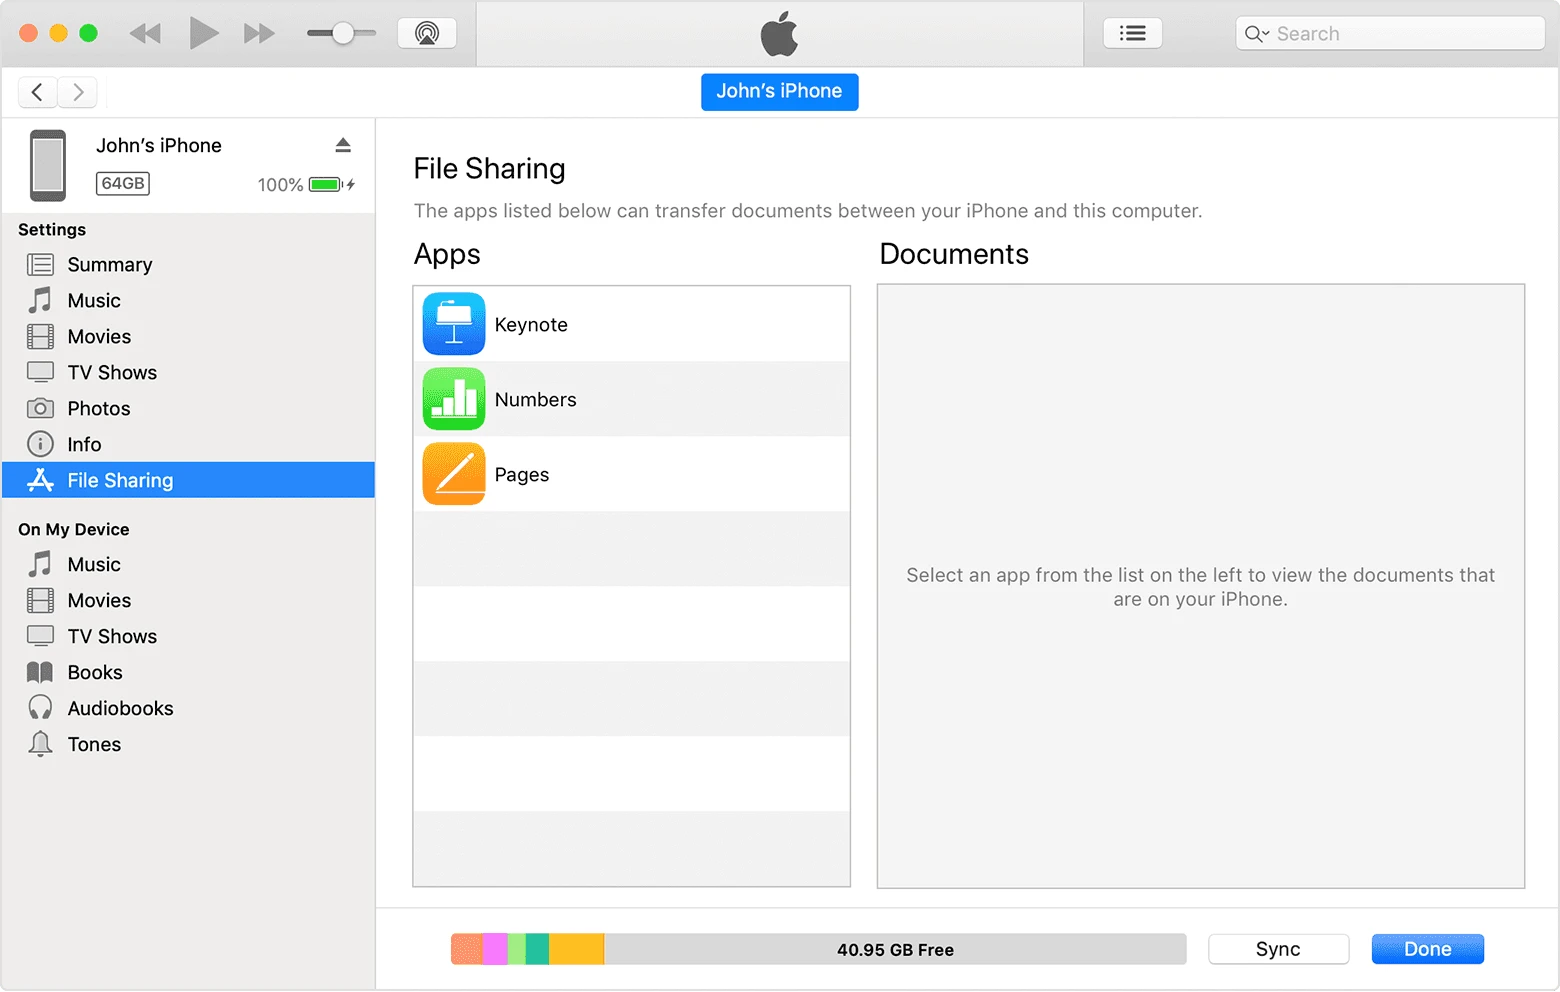This screenshot has width=1560, height=992.
Task: Click the Sync button
Action: pyautogui.click(x=1278, y=949)
